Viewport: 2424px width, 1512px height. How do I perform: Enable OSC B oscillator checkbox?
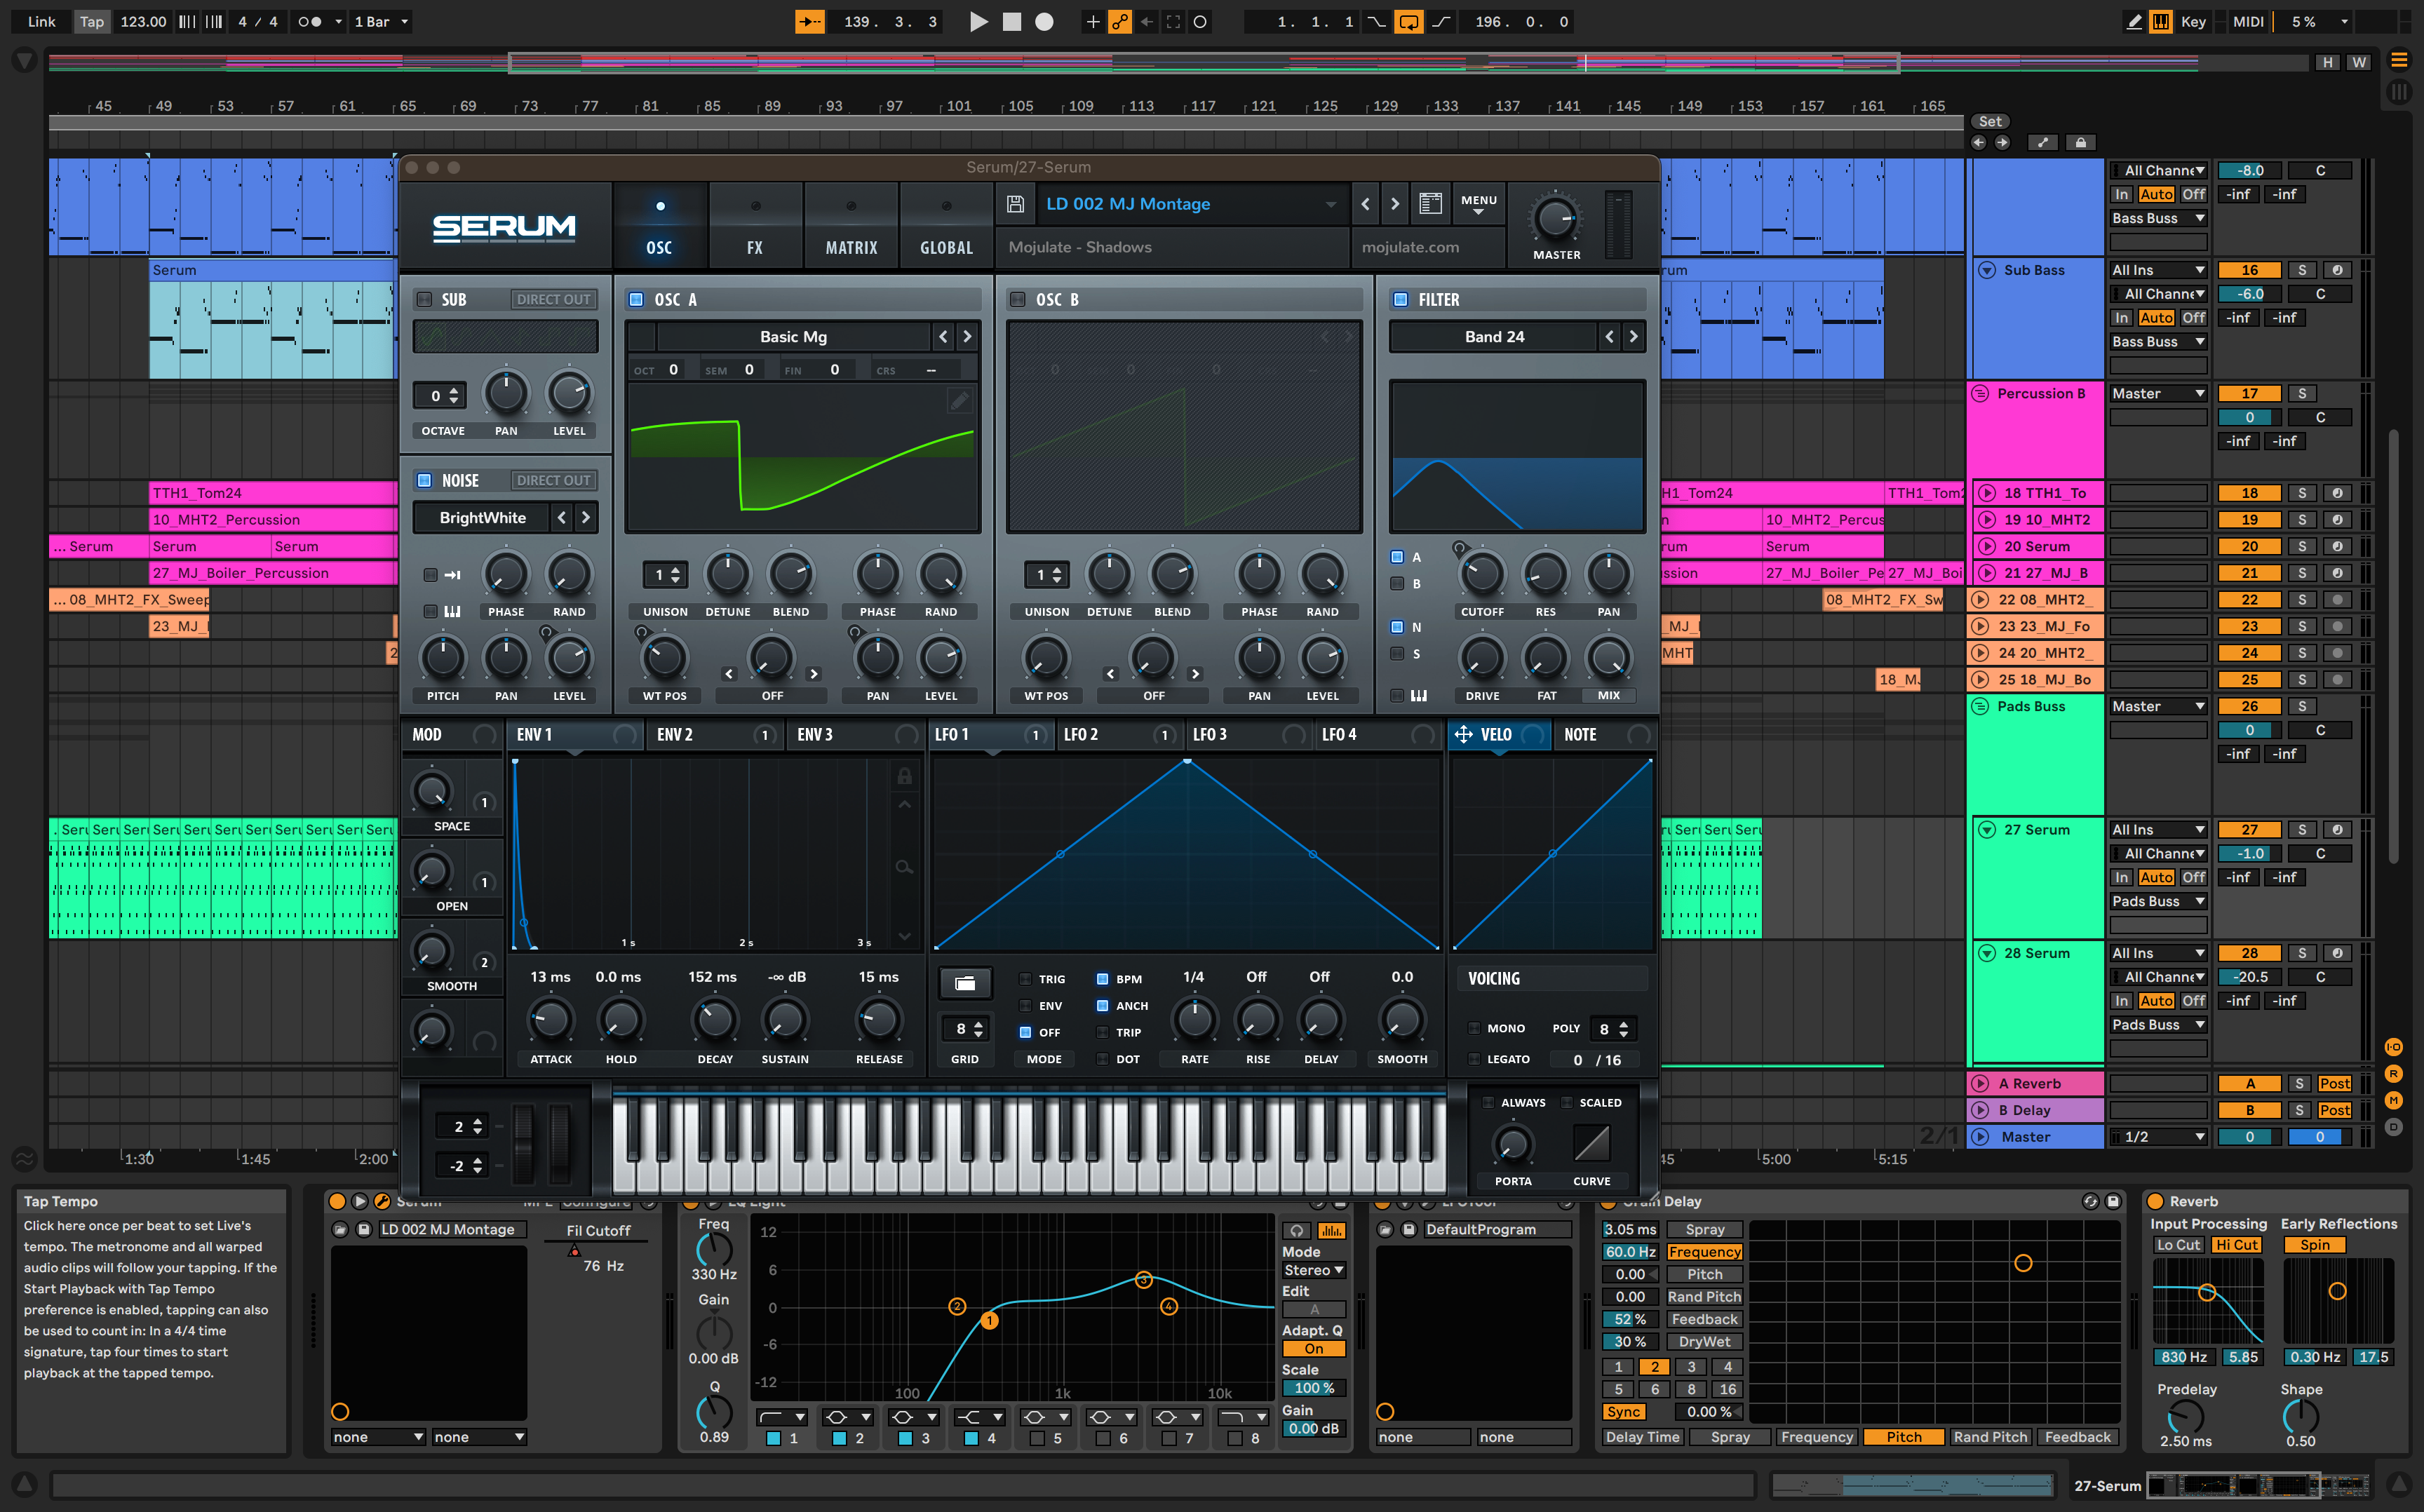click(1018, 299)
